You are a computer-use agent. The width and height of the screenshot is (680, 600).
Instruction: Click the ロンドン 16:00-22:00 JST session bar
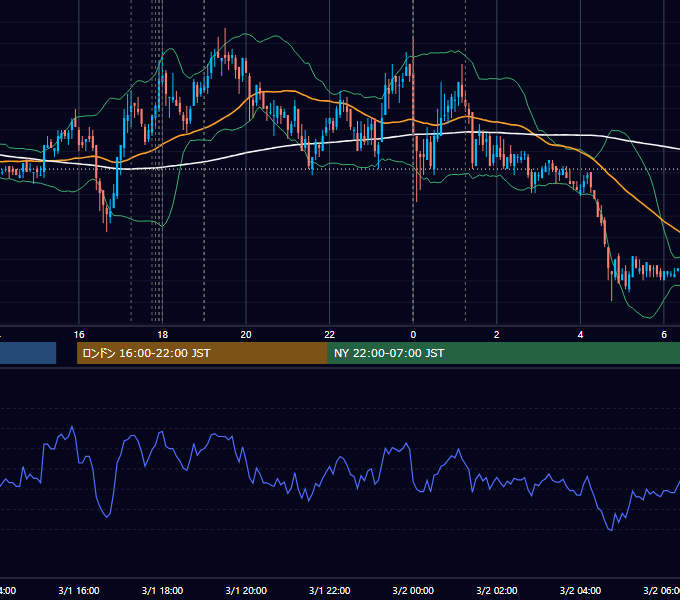202,353
